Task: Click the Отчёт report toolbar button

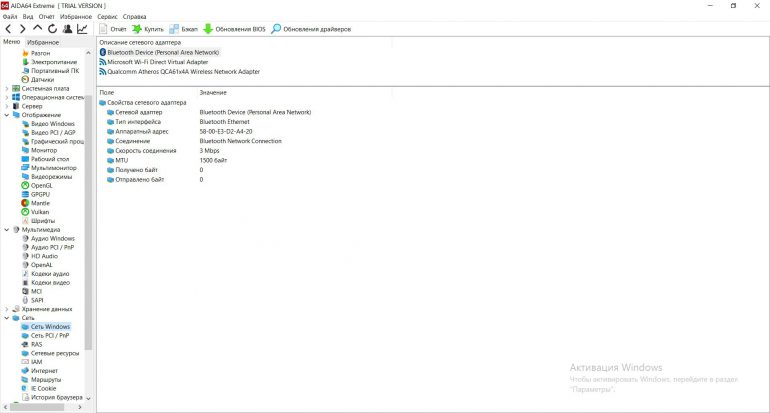Action: (113, 29)
